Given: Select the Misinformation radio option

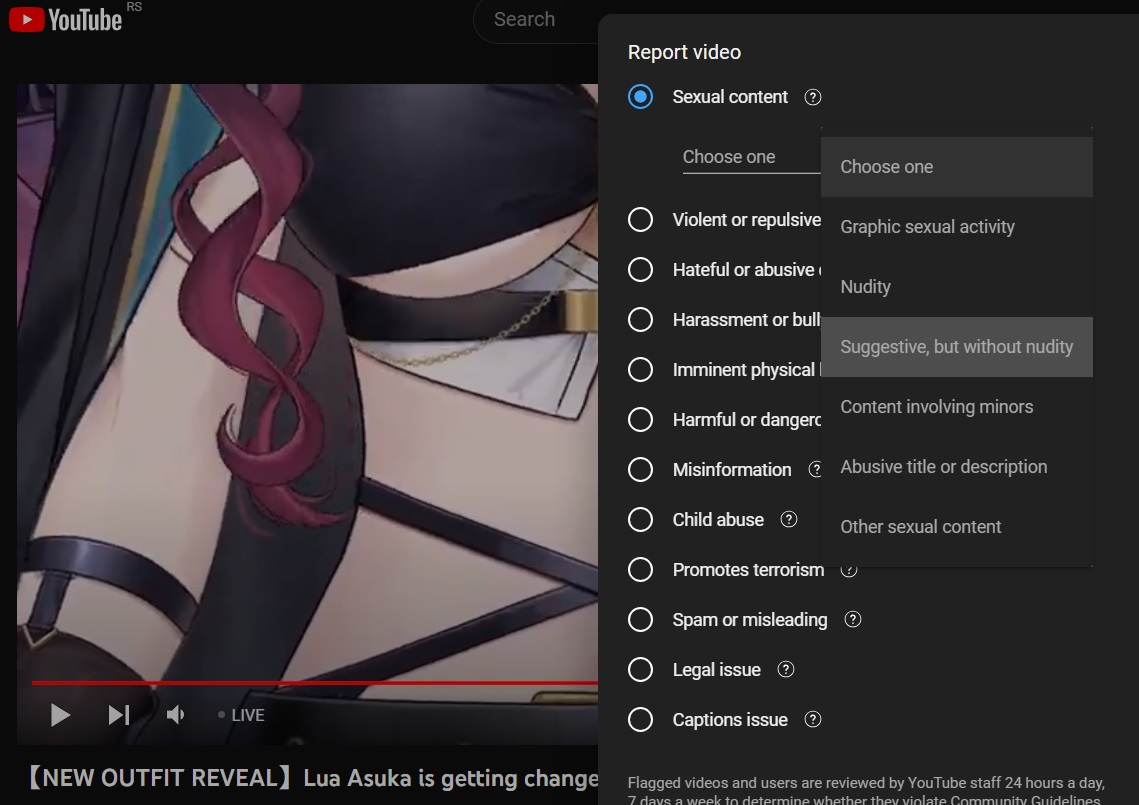Looking at the screenshot, I should pos(640,469).
